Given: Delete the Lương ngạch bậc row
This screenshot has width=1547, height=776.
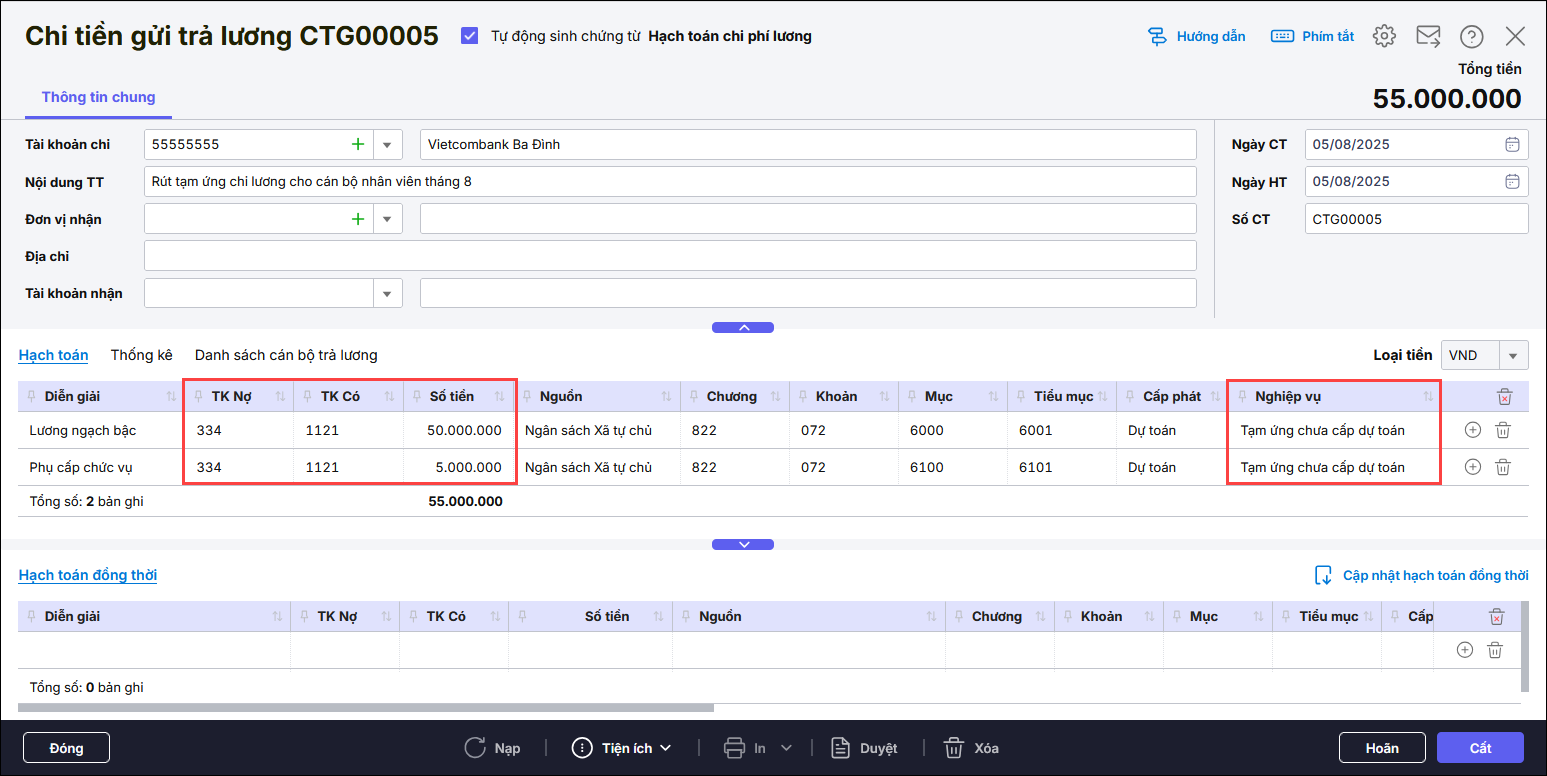Looking at the screenshot, I should pos(1502,430).
